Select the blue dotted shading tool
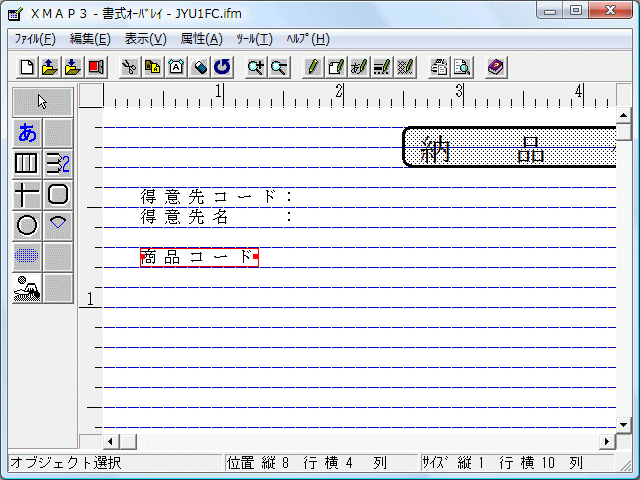This screenshot has height=480, width=640. (27, 256)
